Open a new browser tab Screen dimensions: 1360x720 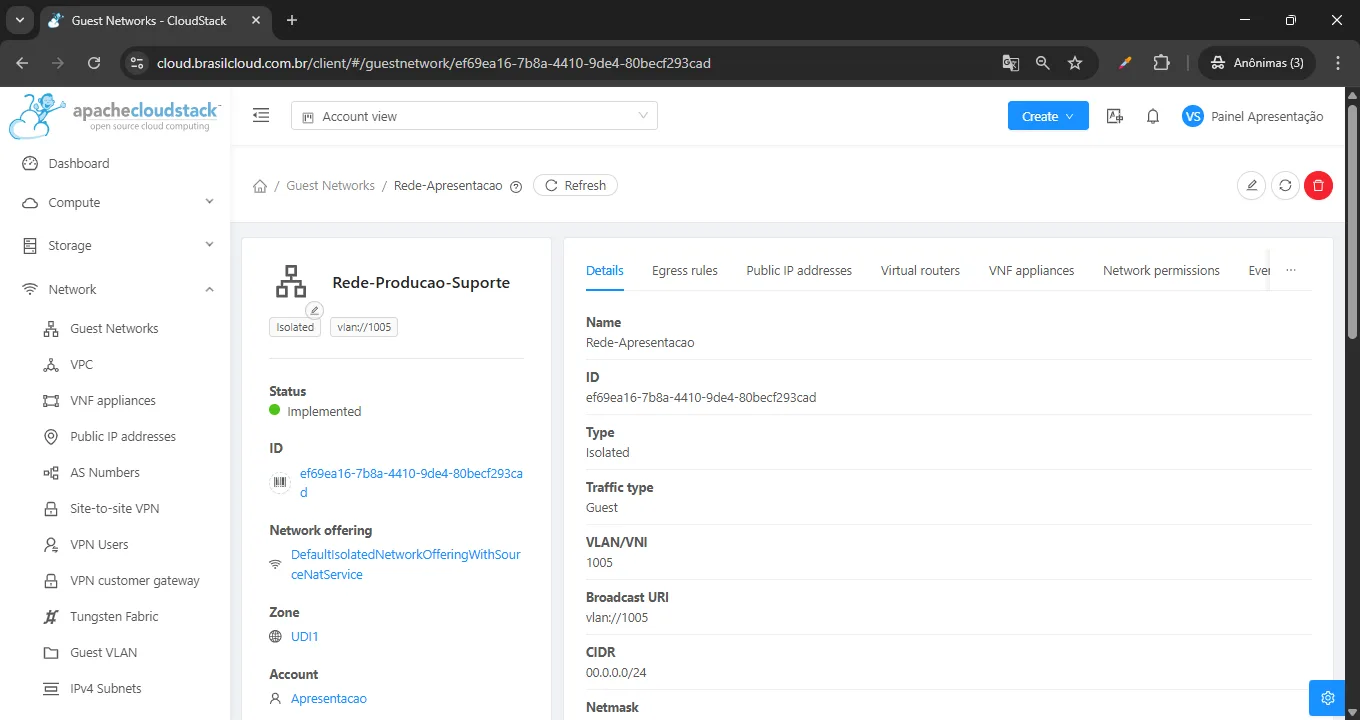pos(292,20)
